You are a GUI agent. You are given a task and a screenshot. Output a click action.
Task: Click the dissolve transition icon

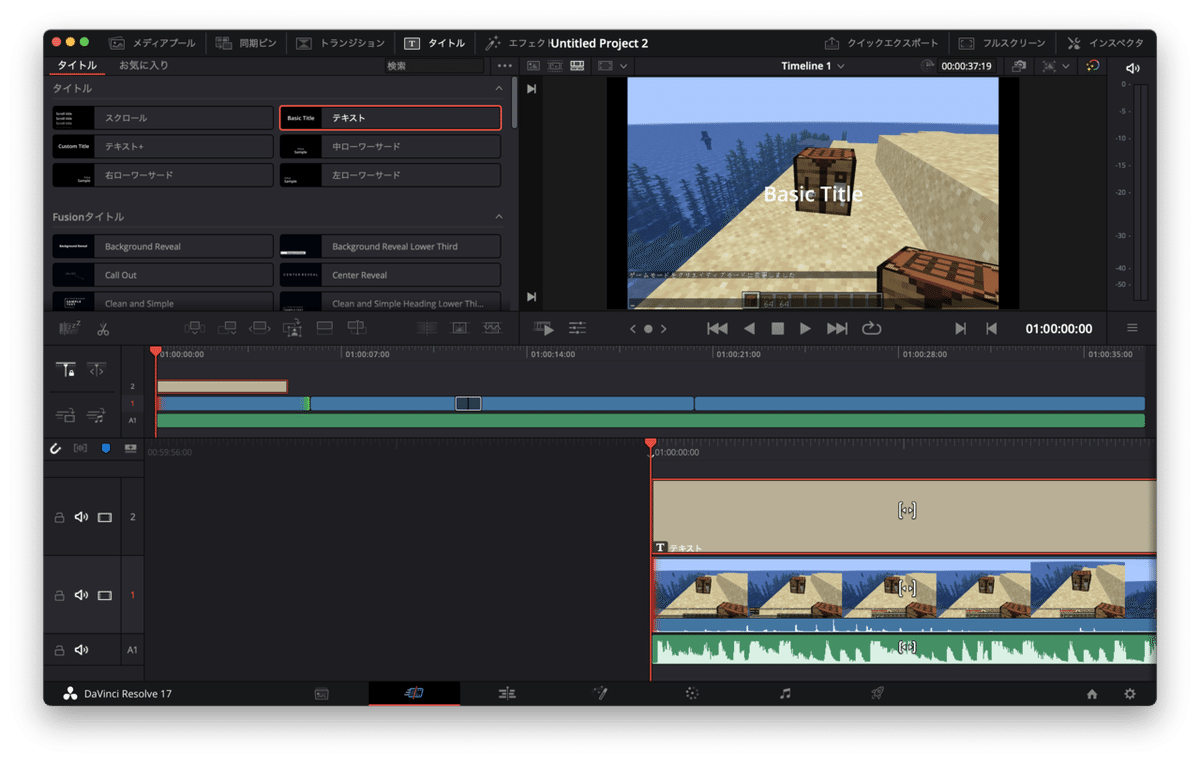click(459, 328)
